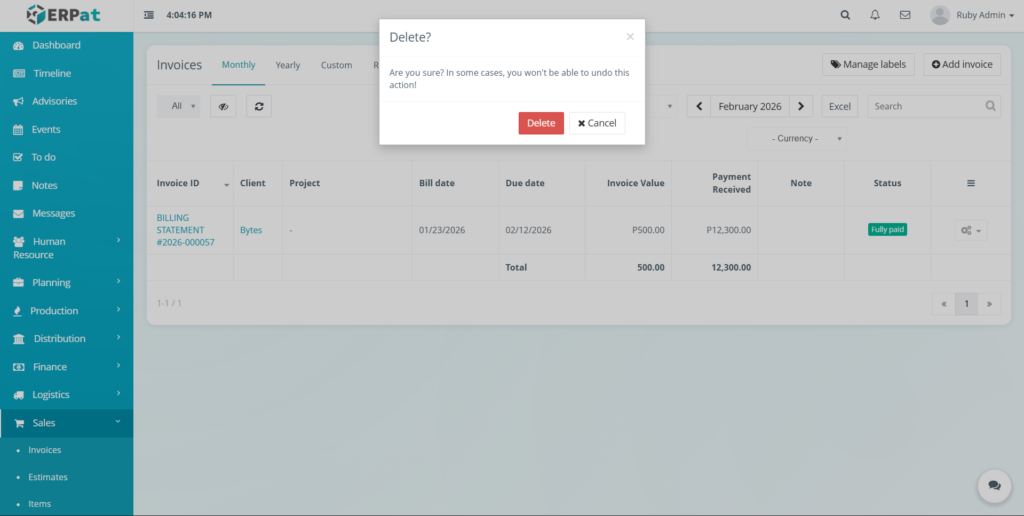Click the Add invoice button

(962, 65)
